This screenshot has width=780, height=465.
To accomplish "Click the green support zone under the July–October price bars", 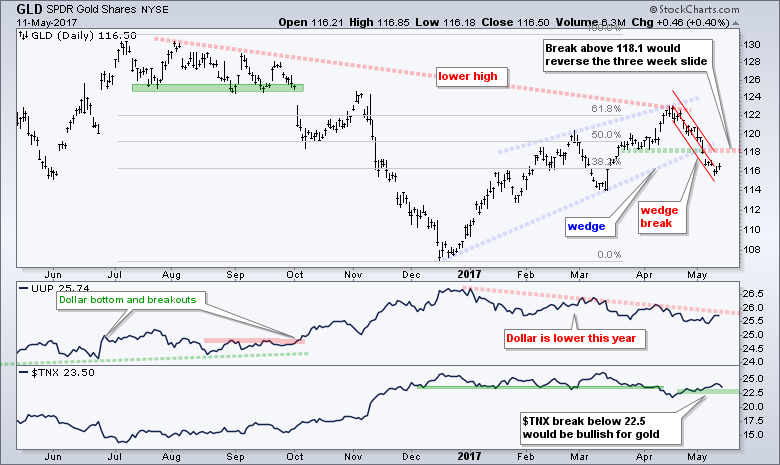I will point(217,88).
